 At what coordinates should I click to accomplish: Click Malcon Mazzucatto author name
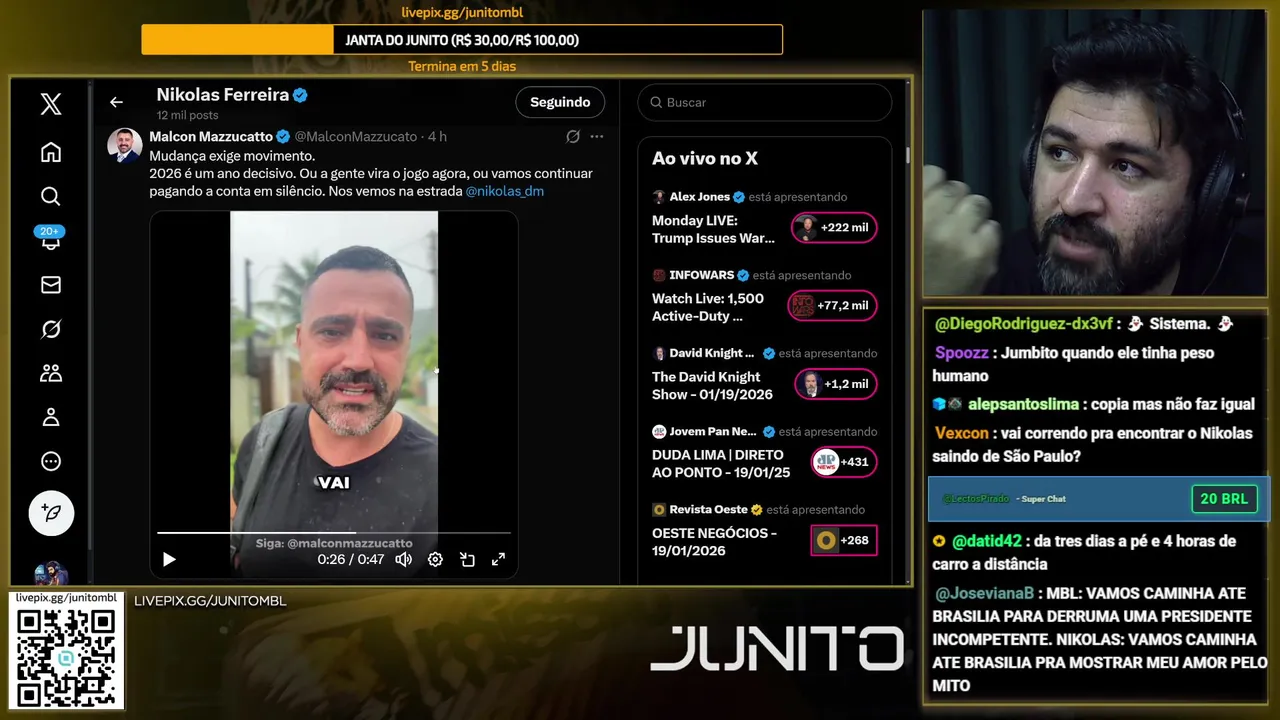211,136
